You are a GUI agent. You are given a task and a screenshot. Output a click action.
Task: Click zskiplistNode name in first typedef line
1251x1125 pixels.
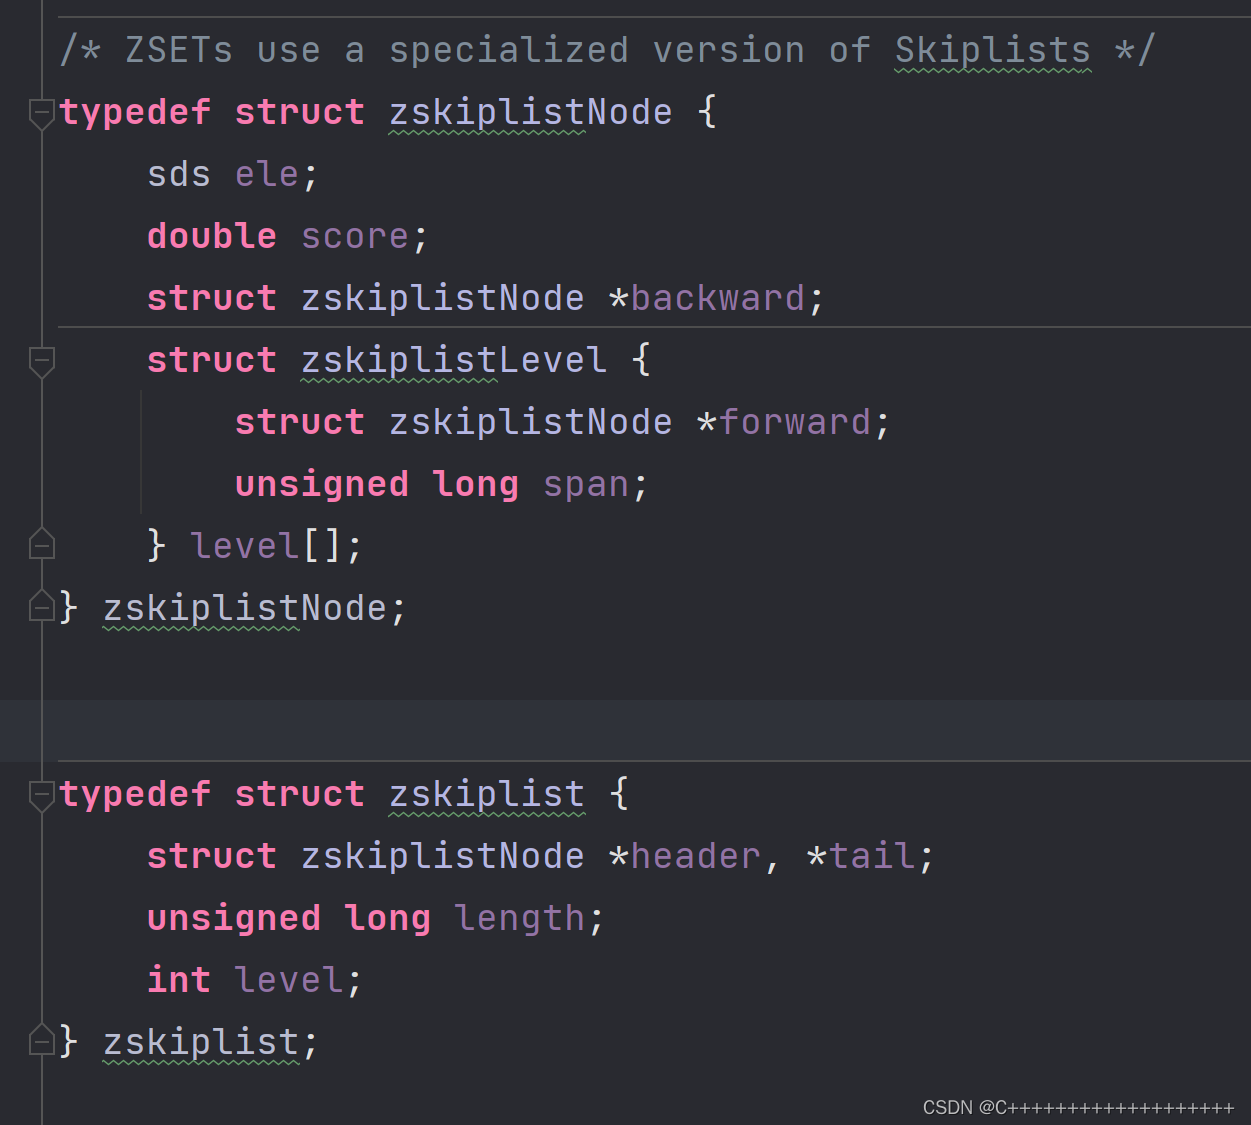tap(531, 112)
